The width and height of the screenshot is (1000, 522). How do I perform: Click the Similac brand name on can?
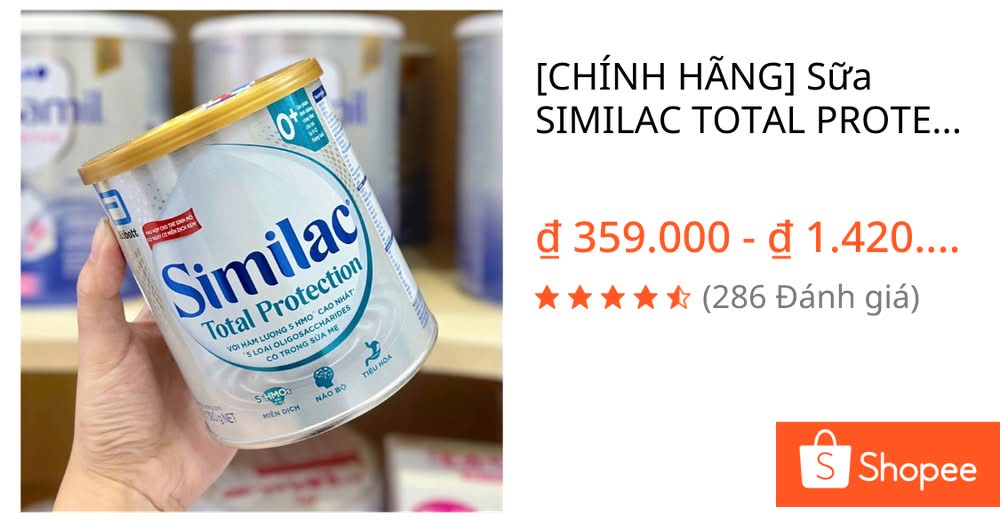pyautogui.click(x=260, y=260)
